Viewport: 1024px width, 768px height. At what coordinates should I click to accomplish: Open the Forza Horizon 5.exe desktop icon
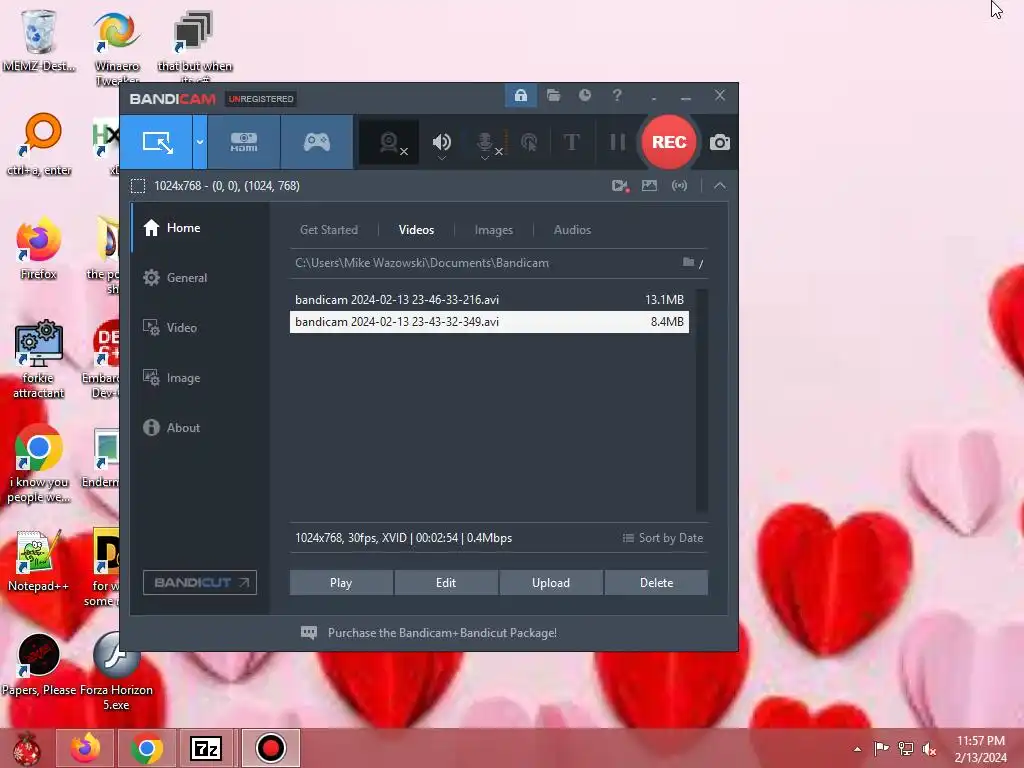(x=116, y=671)
